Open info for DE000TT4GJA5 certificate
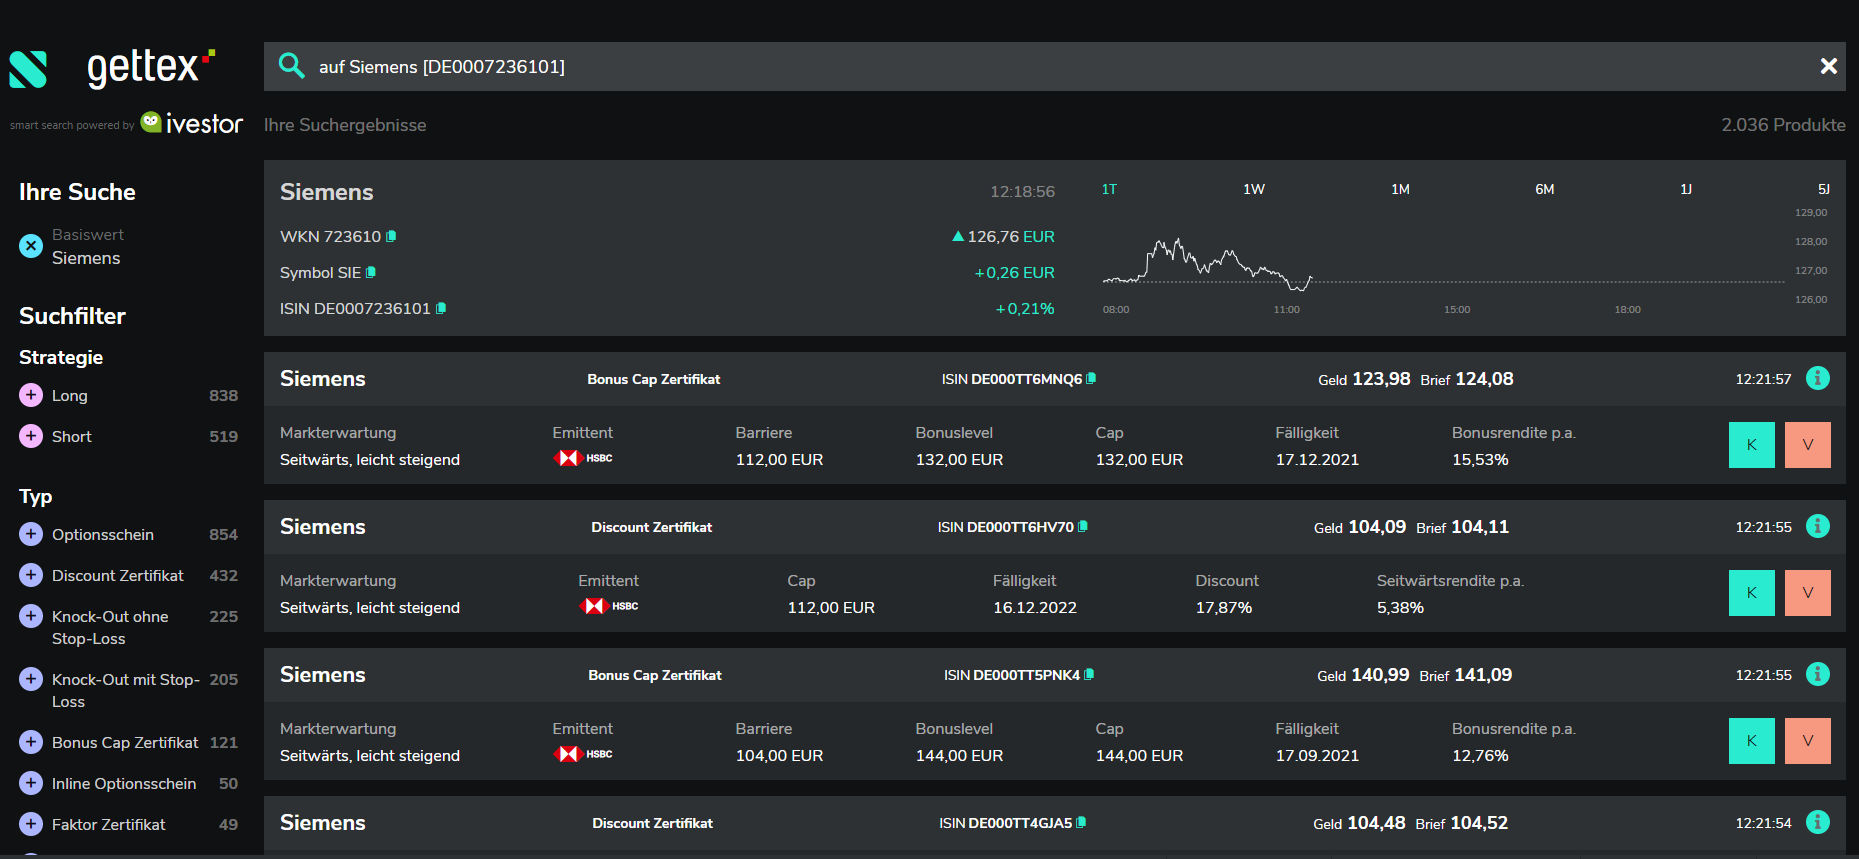1859x859 pixels. (1817, 822)
